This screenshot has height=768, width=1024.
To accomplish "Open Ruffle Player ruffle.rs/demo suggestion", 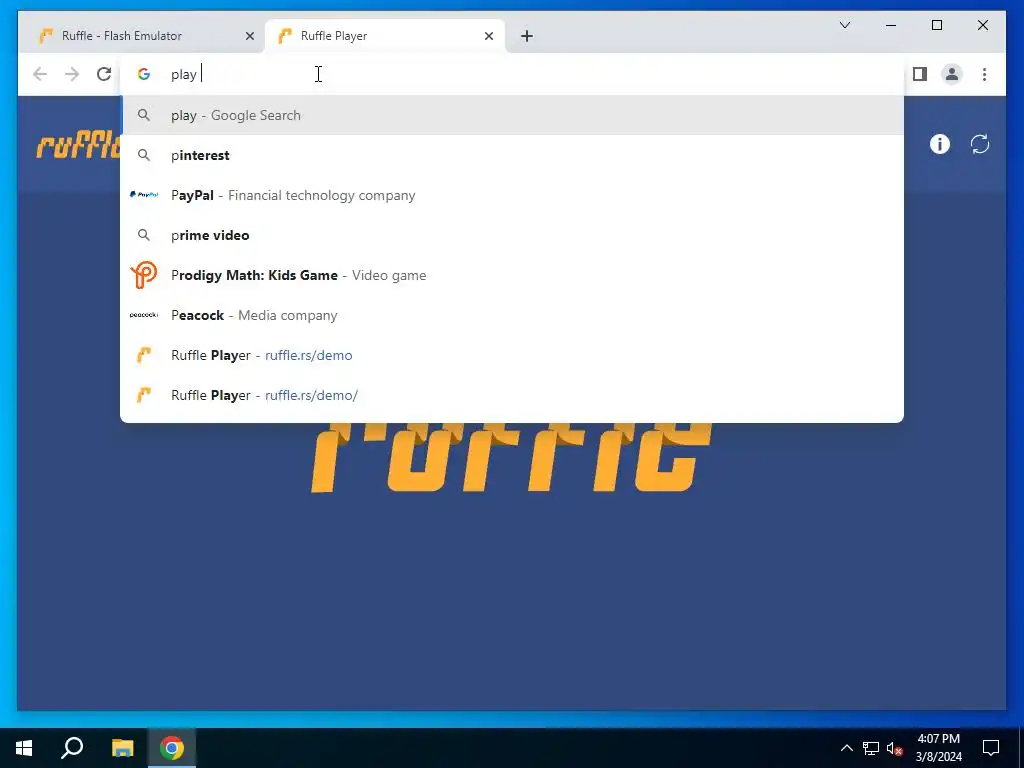I will click(x=512, y=355).
